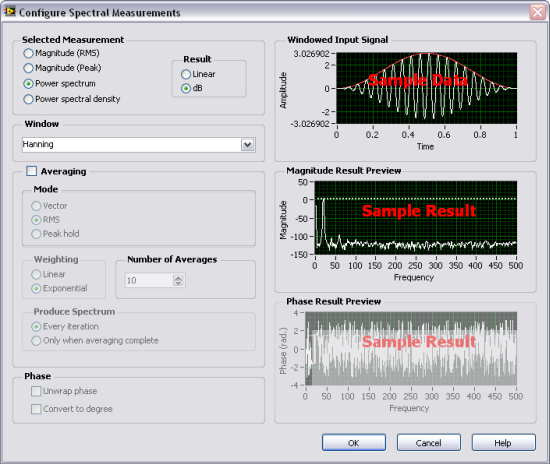Viewport: 550px width, 464px height.
Task: Select the dB result option
Action: (192, 88)
